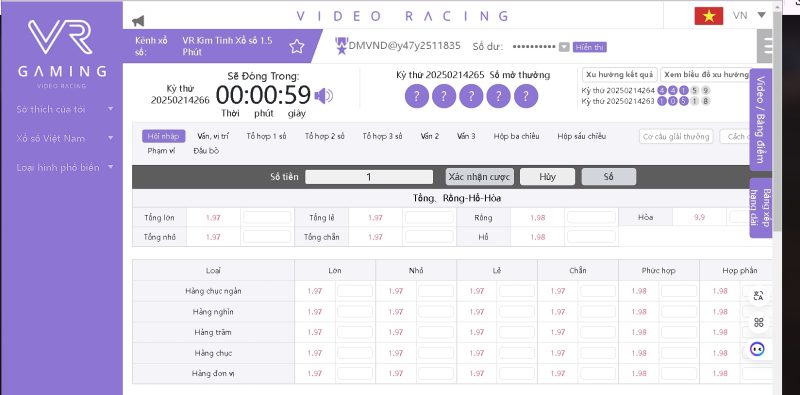
Task: Click the Số tiền amount input field
Action: point(369,177)
